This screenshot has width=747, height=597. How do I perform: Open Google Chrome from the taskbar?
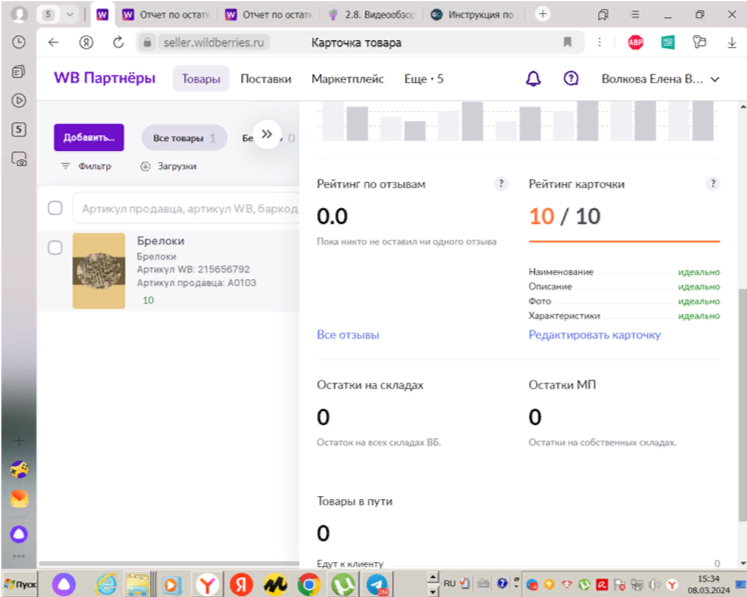[x=309, y=585]
